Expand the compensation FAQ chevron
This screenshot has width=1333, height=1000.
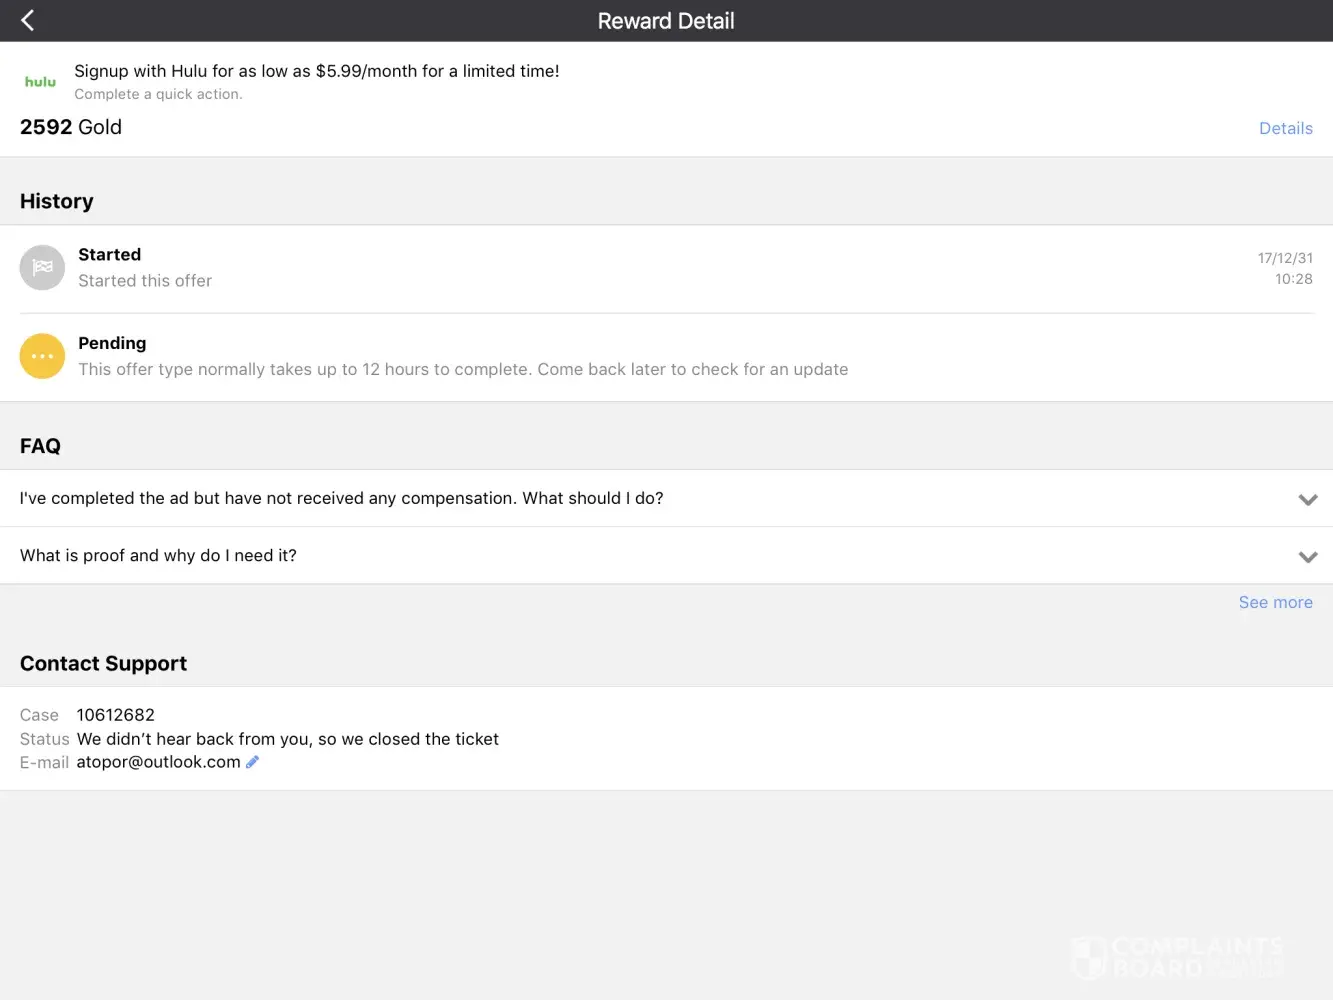coord(1307,499)
